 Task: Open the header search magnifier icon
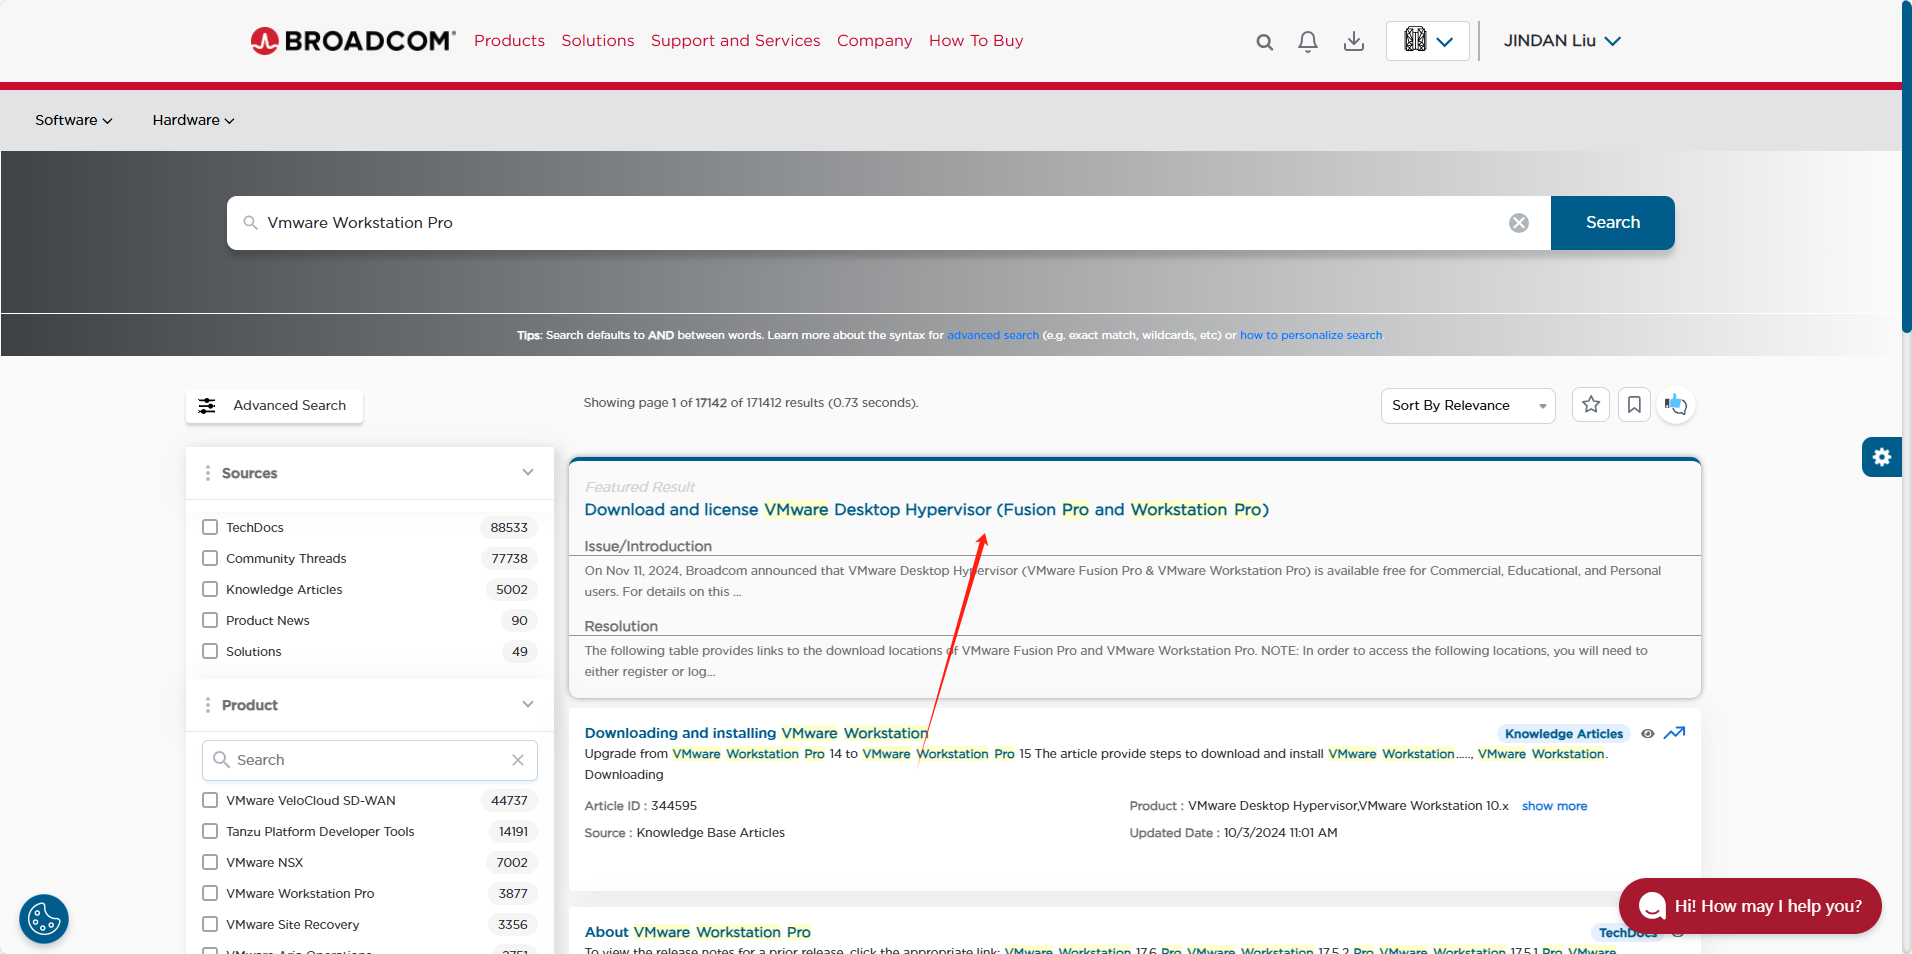[x=1265, y=42]
